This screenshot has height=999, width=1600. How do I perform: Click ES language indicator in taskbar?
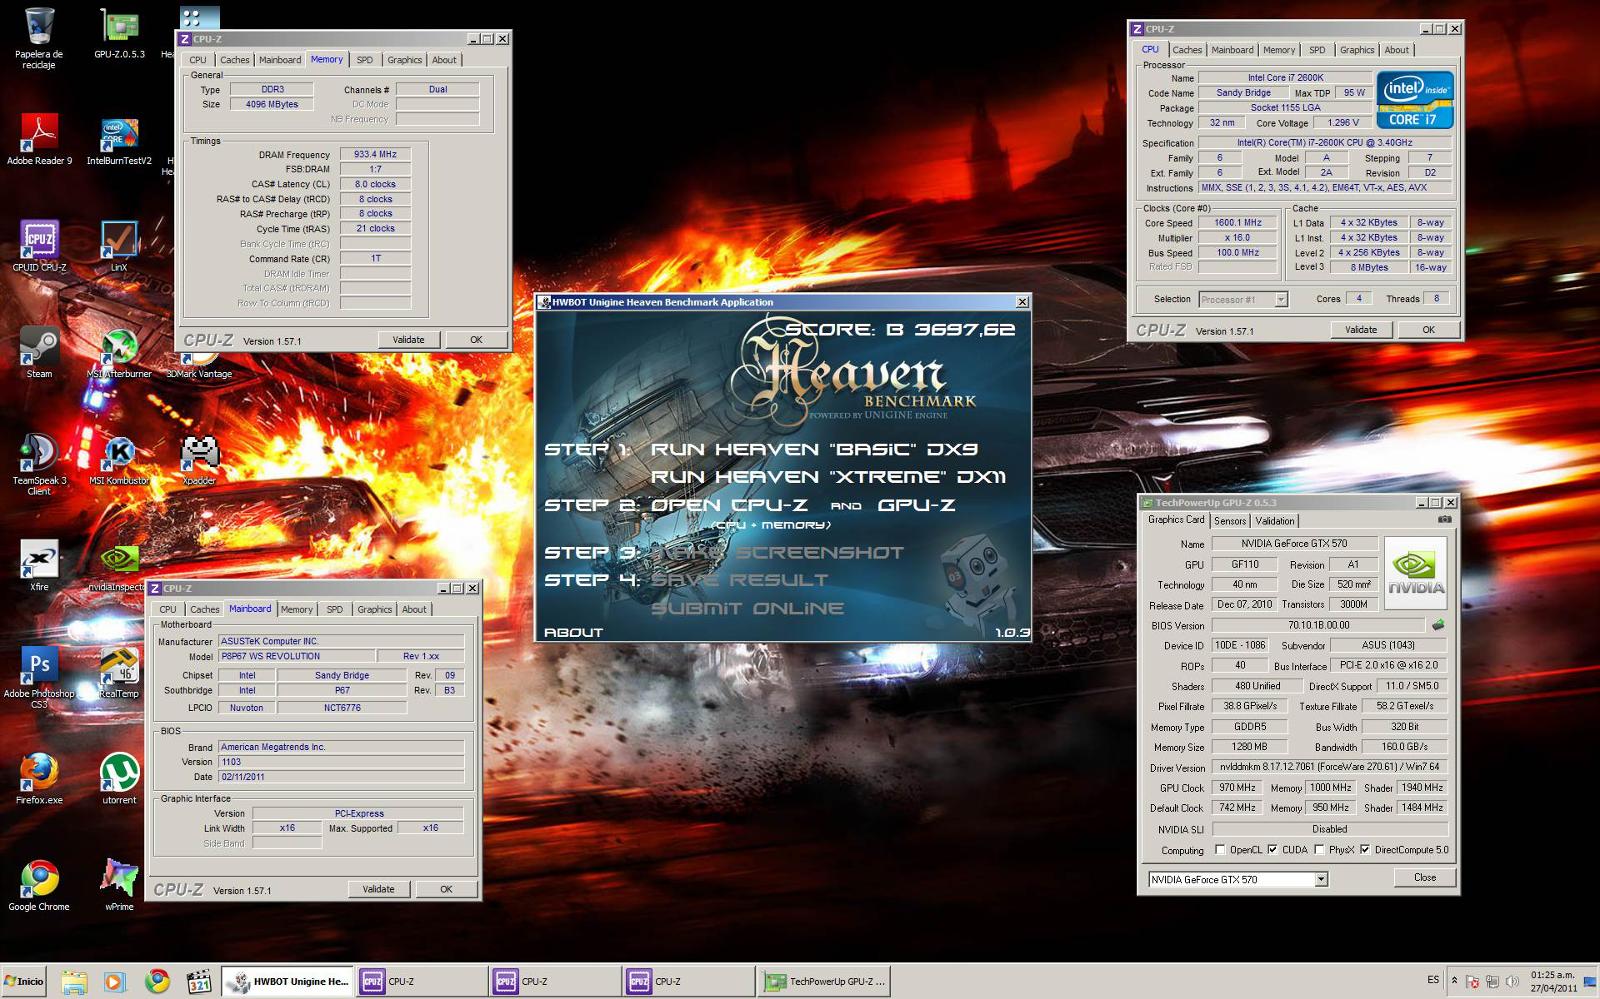pos(1433,980)
